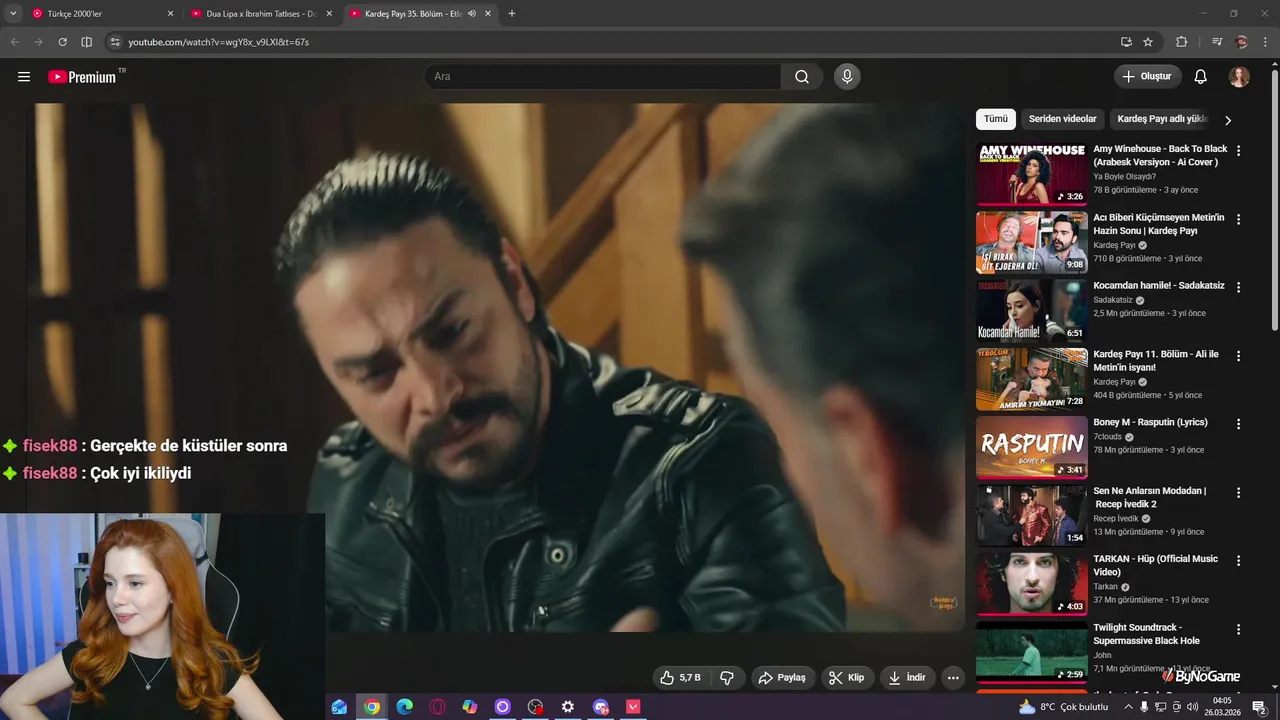Open the Windows notification center
Screen dimensions: 1280x720
coord(1259,707)
